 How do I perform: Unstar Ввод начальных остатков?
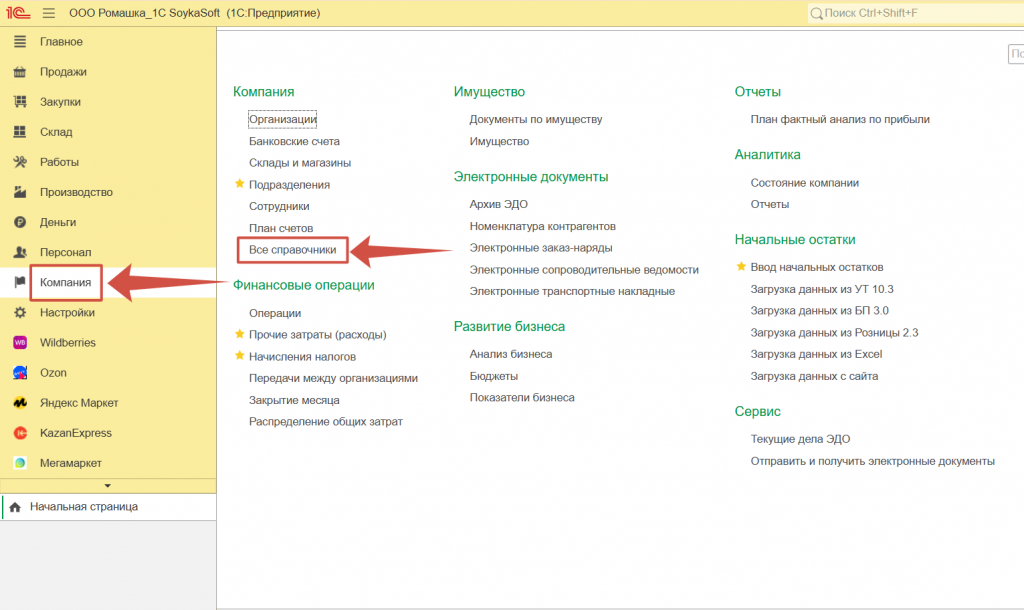click(x=741, y=267)
